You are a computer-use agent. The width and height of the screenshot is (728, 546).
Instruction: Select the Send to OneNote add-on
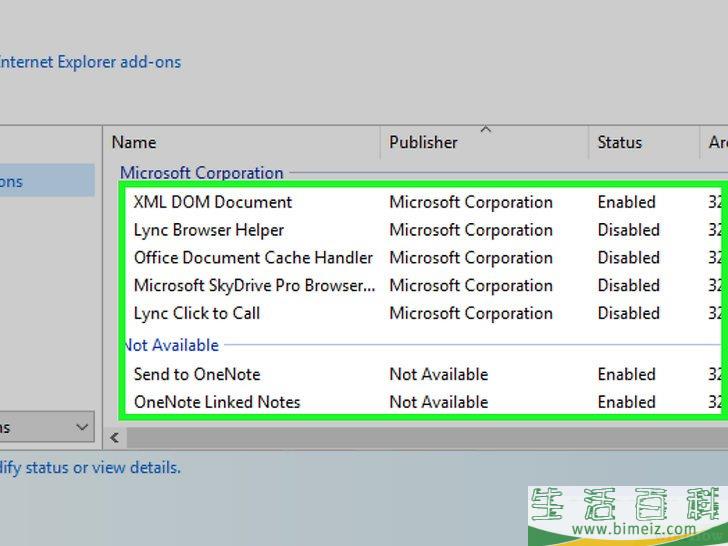pos(197,375)
